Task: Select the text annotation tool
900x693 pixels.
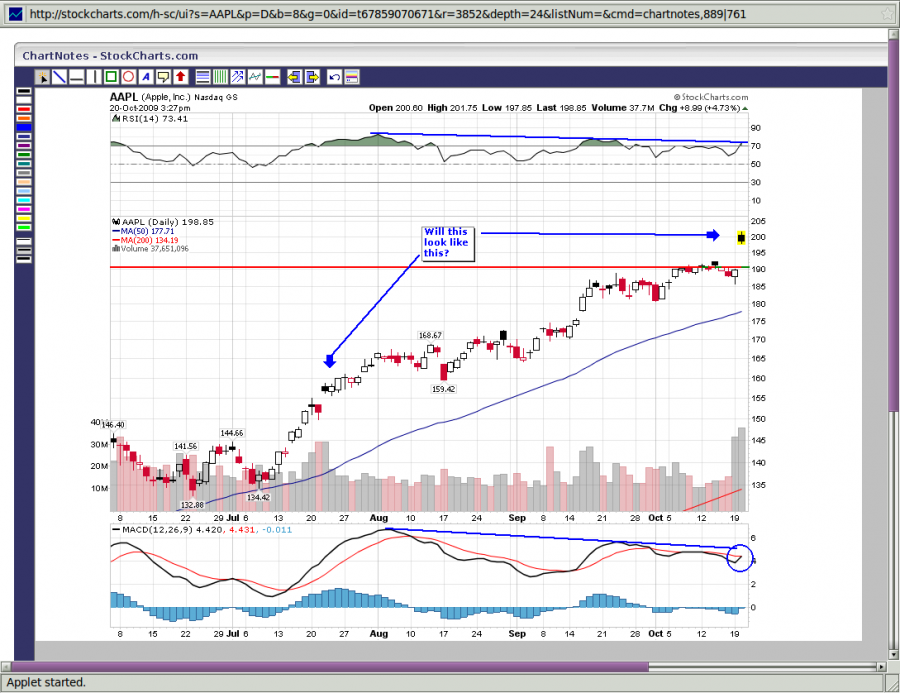Action: tap(146, 76)
